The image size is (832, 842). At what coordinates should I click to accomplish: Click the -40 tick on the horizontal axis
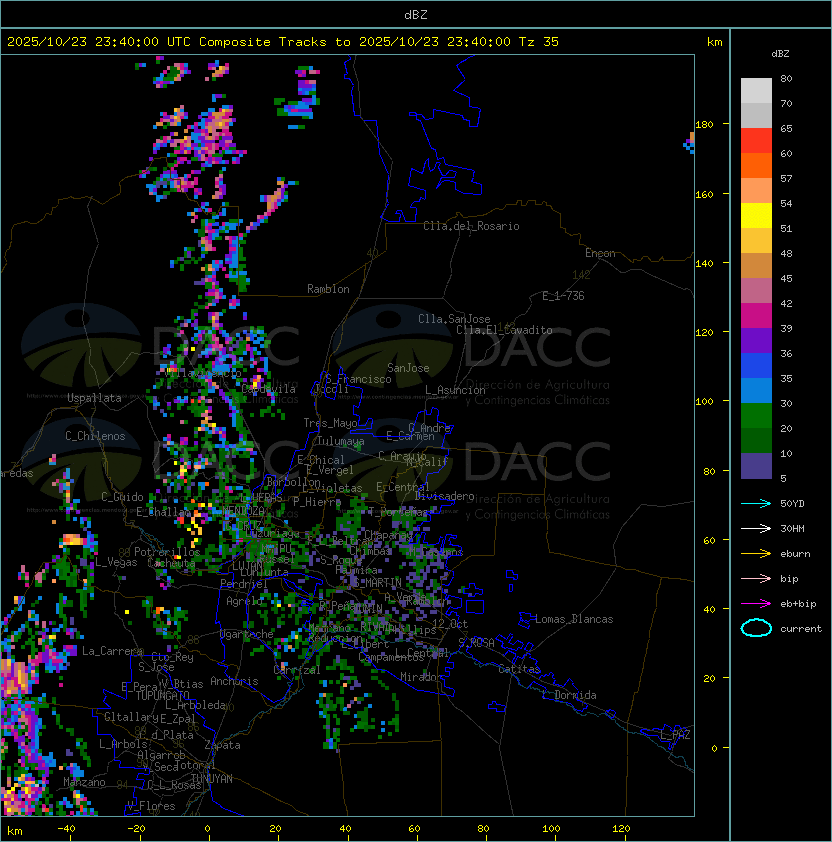point(67,829)
